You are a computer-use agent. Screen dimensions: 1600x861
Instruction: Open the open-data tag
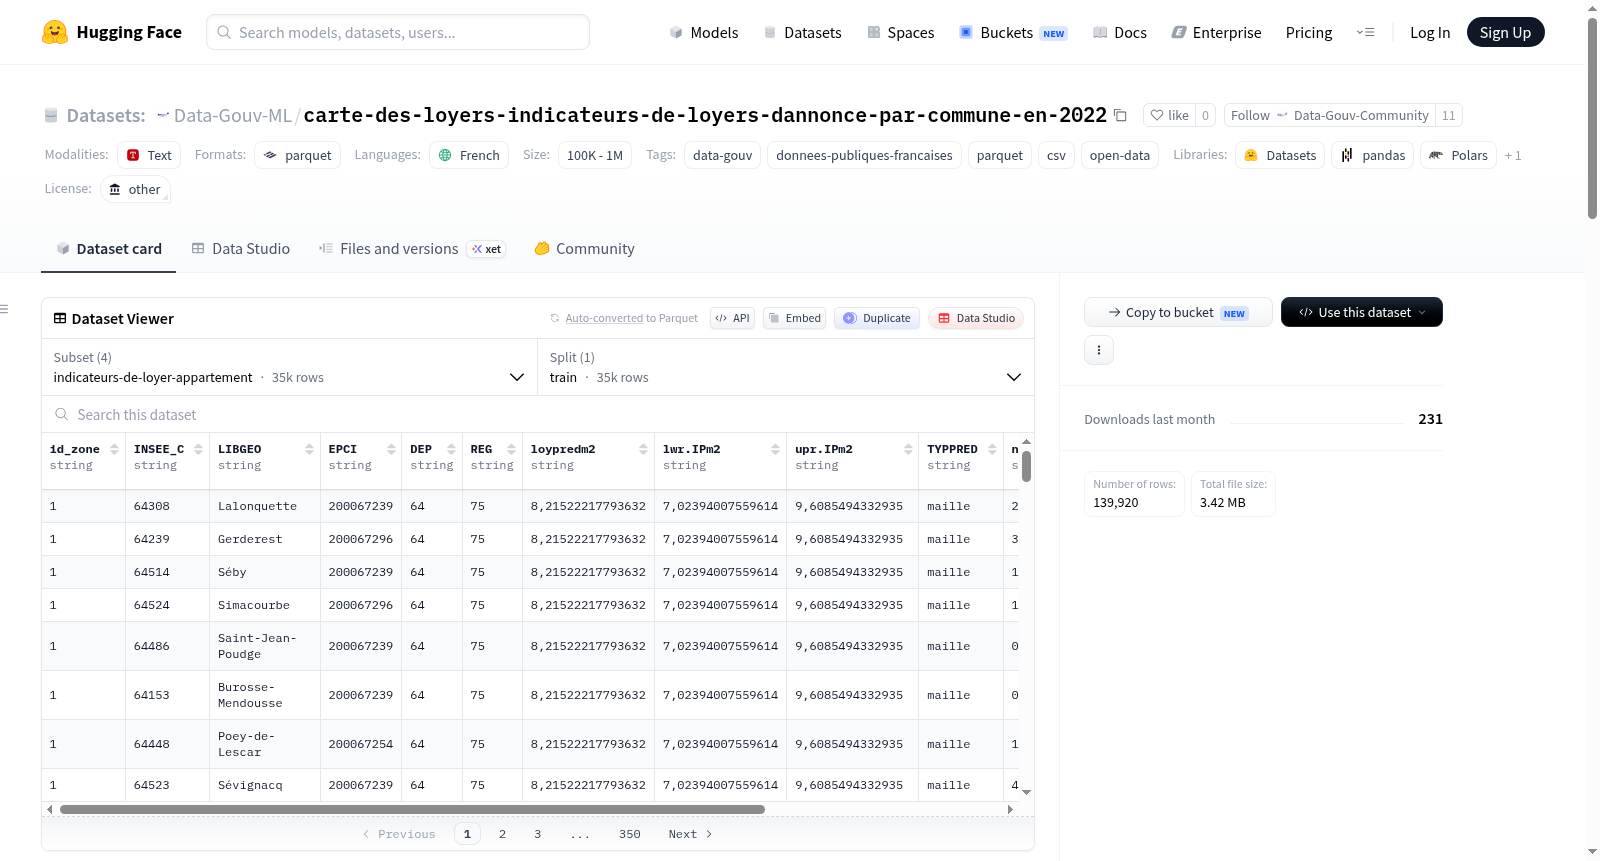[x=1120, y=155]
